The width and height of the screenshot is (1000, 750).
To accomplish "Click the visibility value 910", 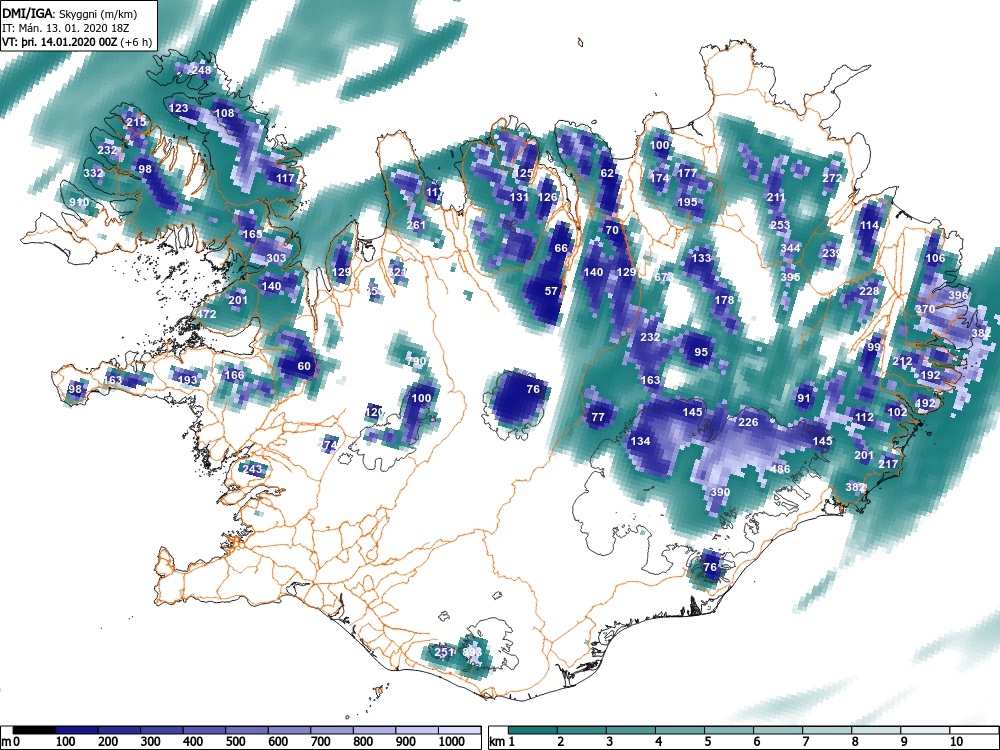I will click(x=79, y=202).
